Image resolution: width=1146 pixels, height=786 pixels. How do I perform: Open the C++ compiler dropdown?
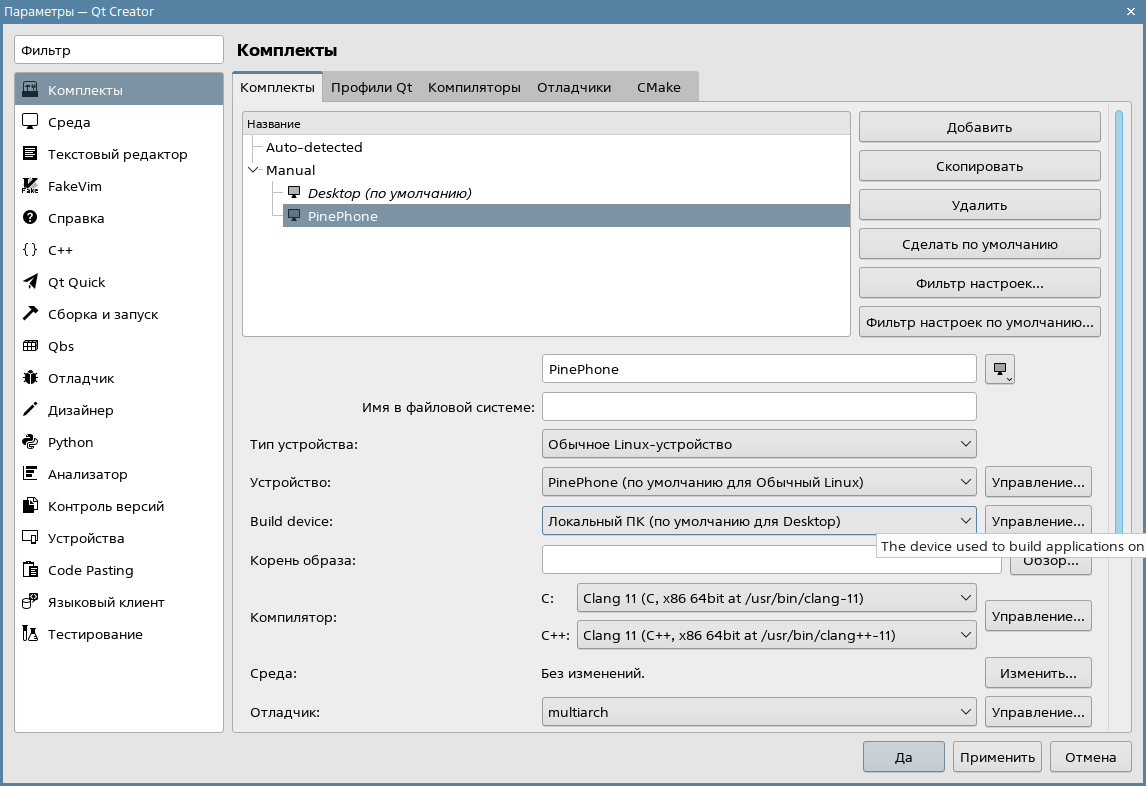(x=776, y=635)
